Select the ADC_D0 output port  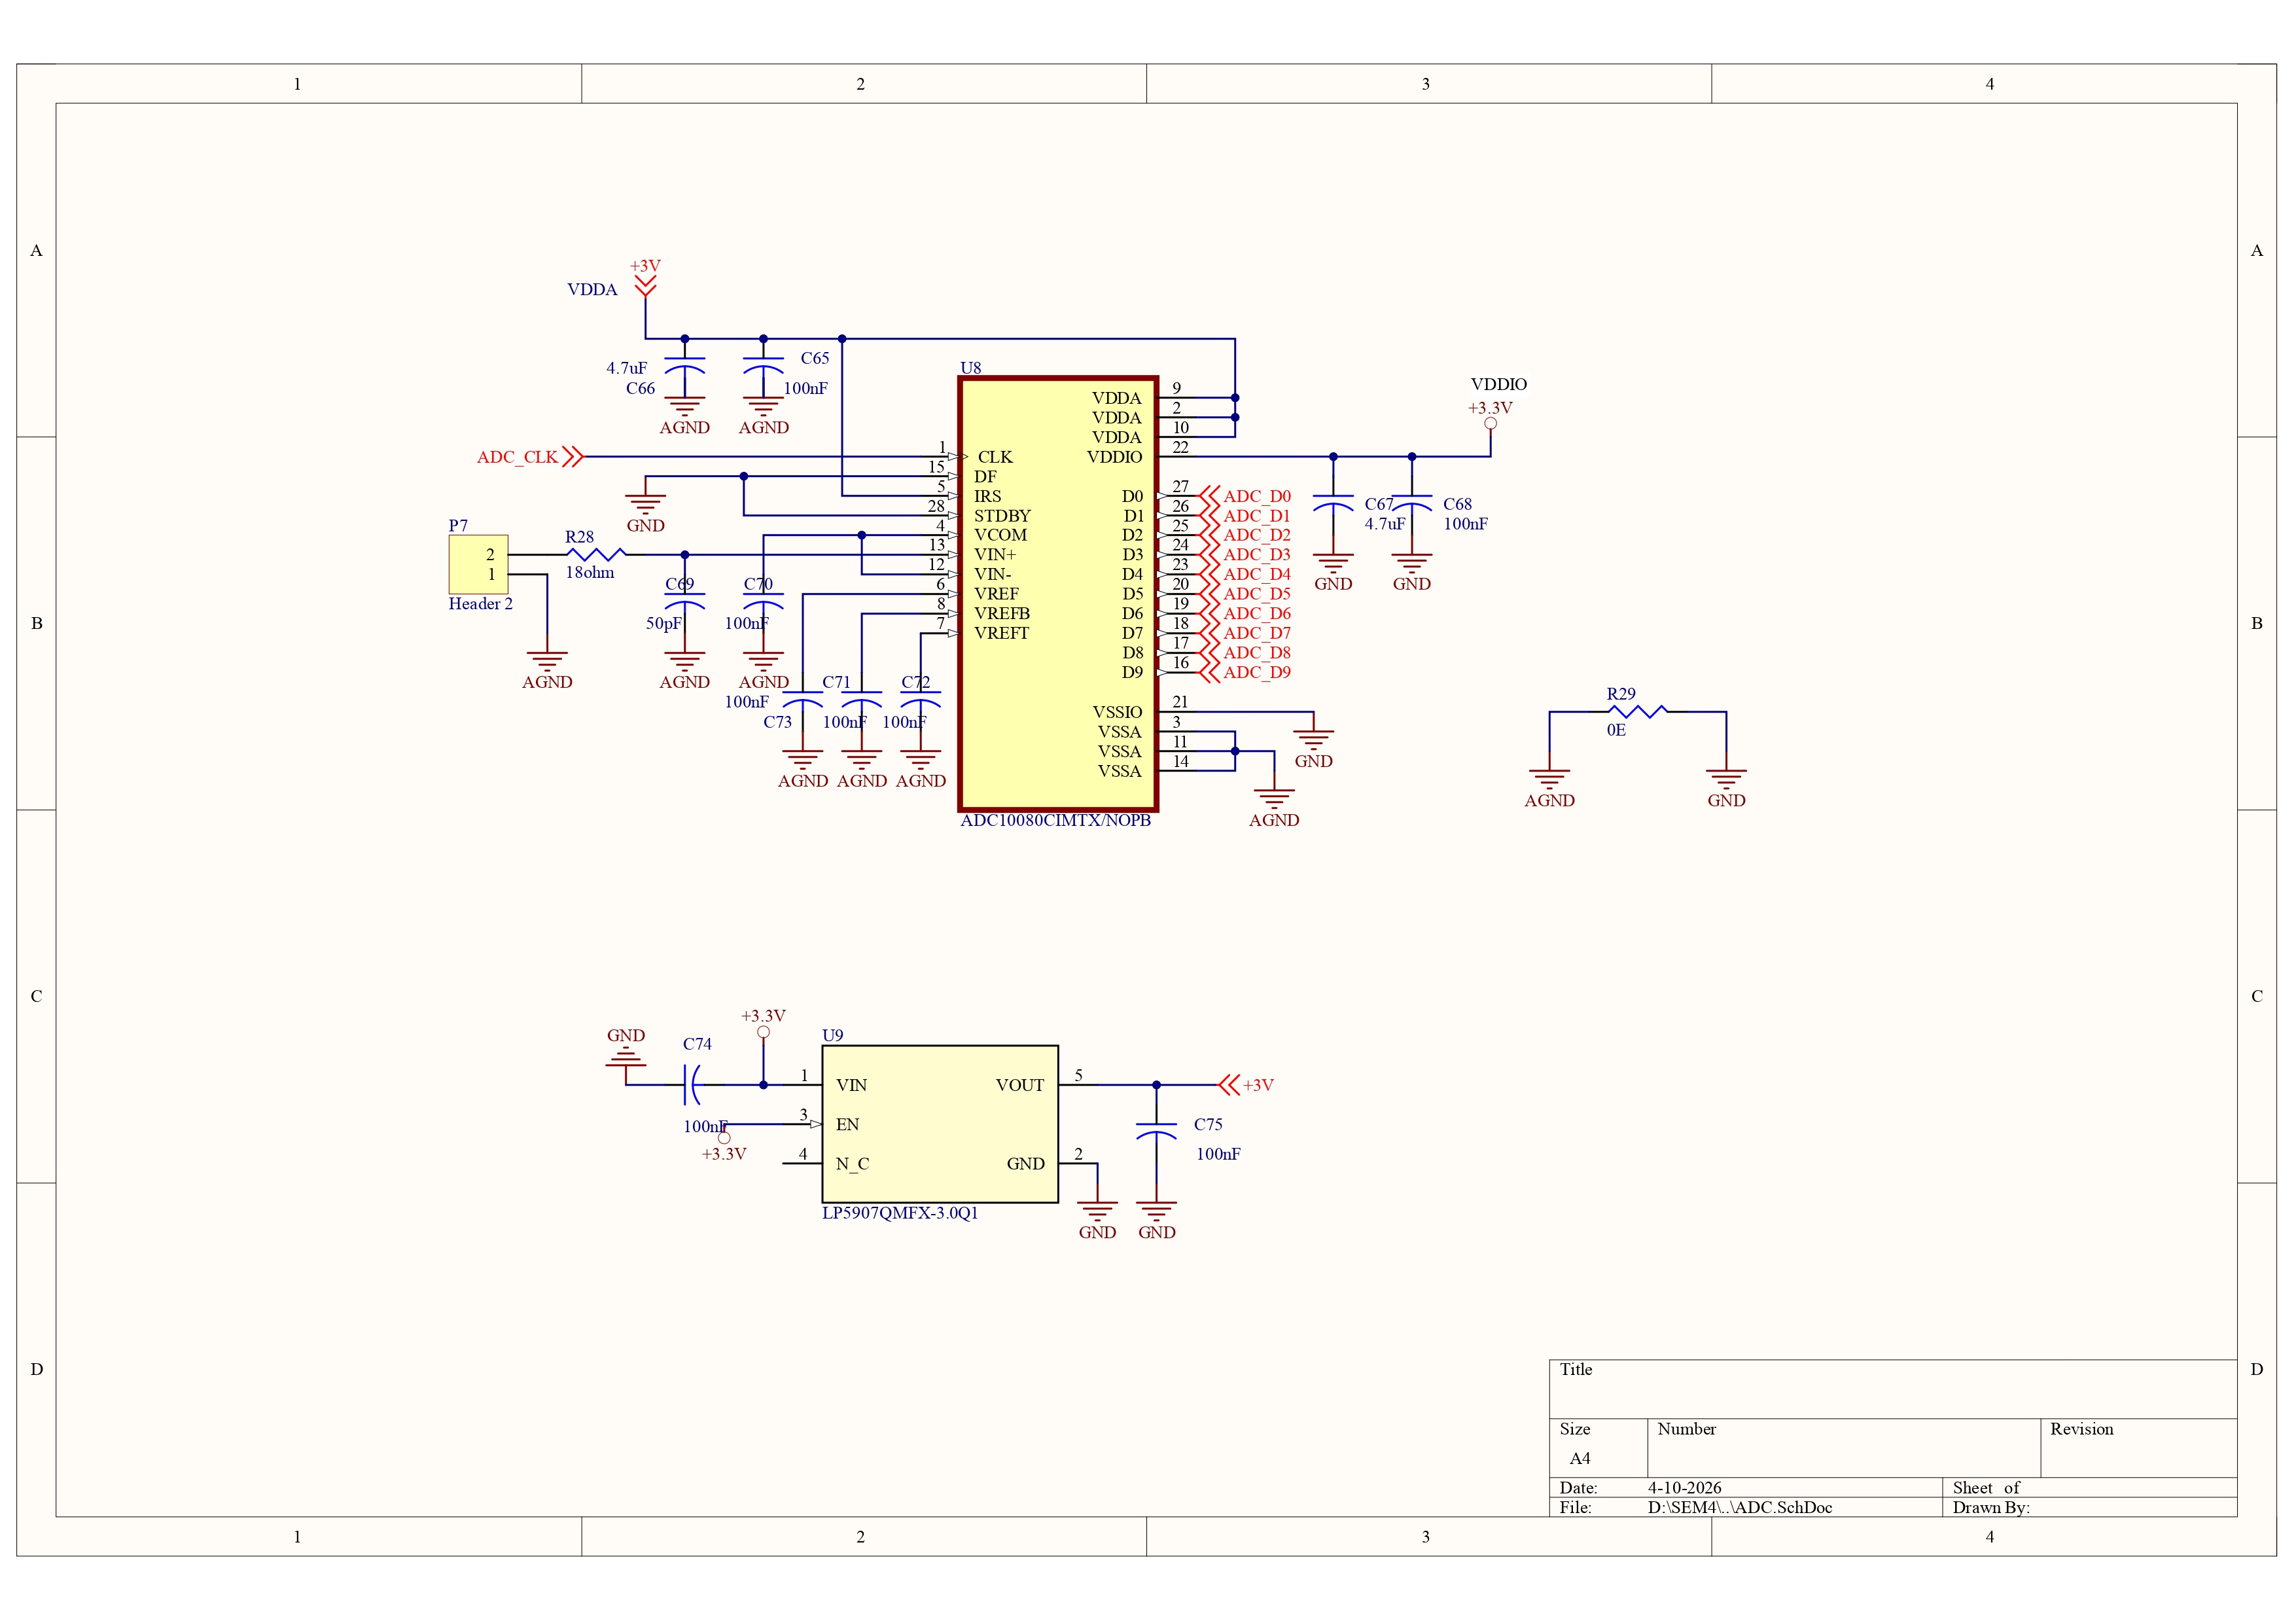pyautogui.click(x=1245, y=496)
